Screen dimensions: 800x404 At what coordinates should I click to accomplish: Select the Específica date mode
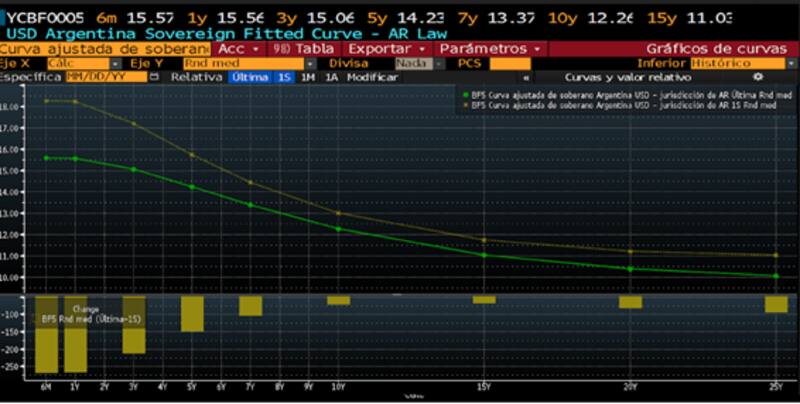point(30,76)
